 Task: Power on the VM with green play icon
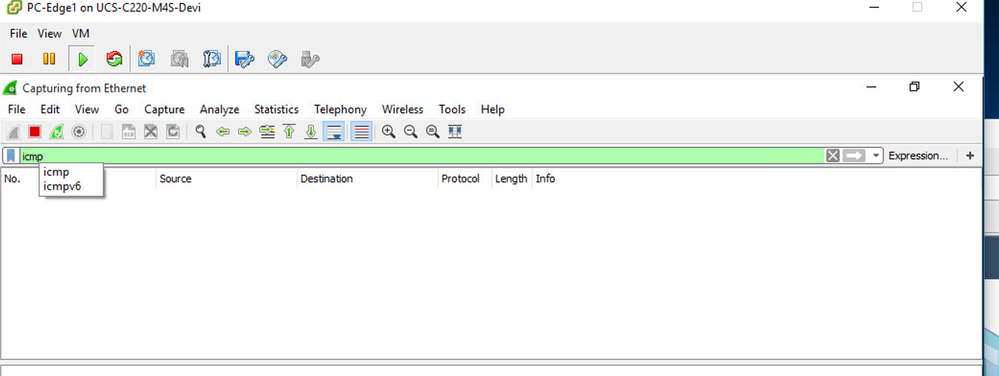tap(82, 59)
